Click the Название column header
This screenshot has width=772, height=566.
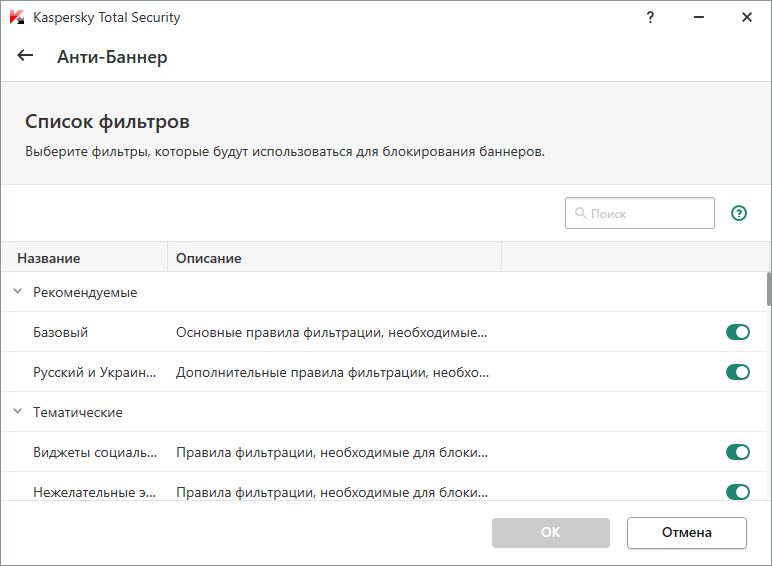84,257
